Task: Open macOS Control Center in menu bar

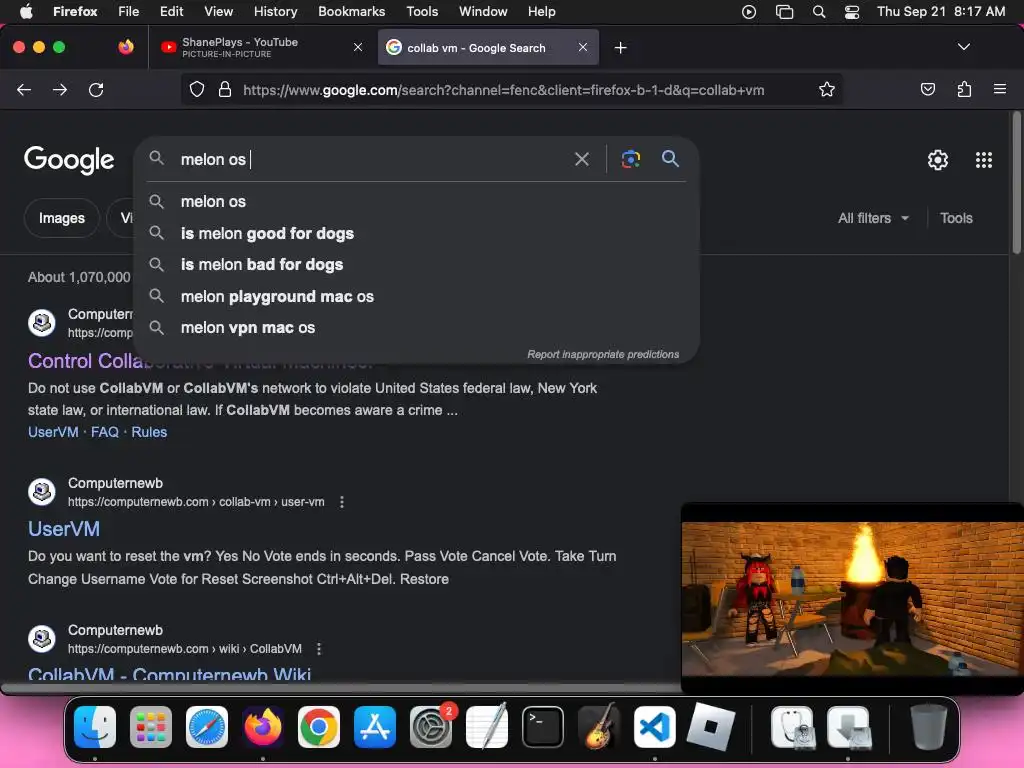Action: point(852,12)
